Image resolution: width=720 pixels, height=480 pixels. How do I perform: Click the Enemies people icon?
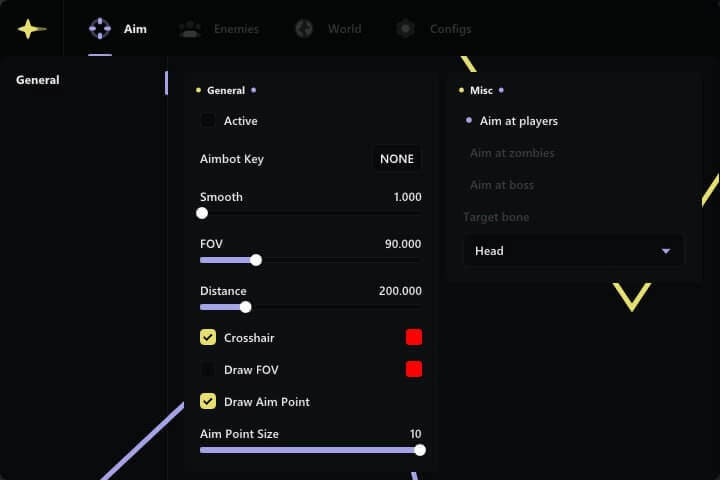pos(190,29)
